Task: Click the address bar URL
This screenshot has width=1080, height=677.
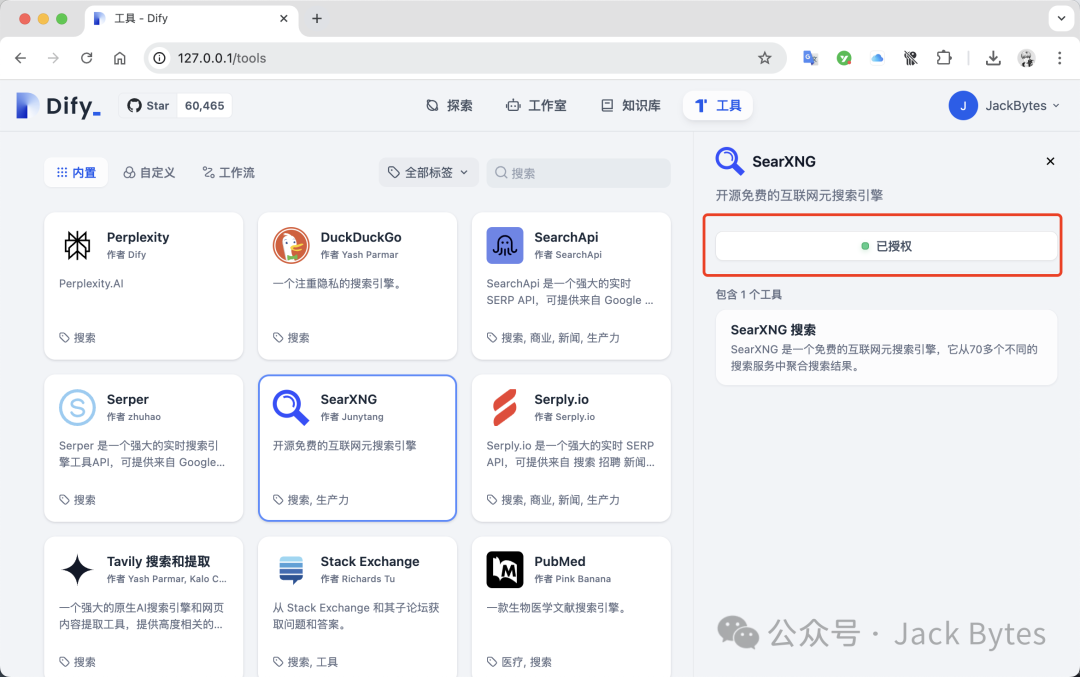Action: (x=222, y=58)
